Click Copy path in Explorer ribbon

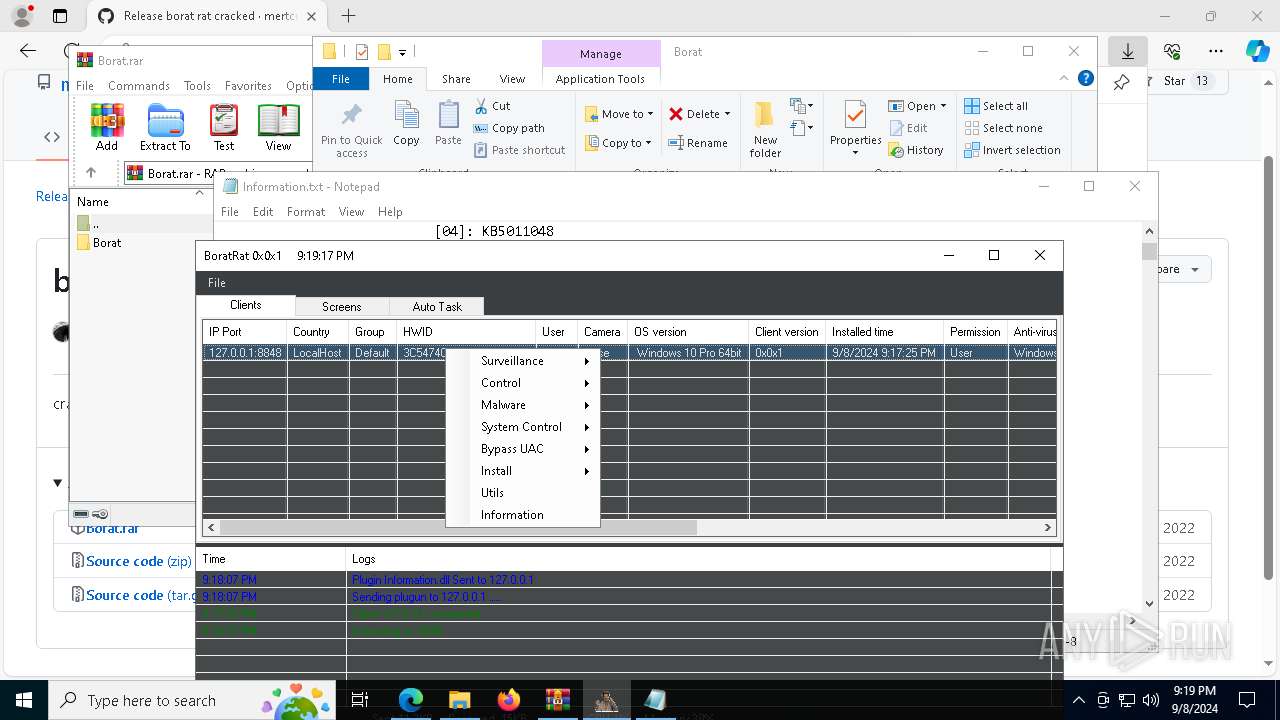pos(509,128)
